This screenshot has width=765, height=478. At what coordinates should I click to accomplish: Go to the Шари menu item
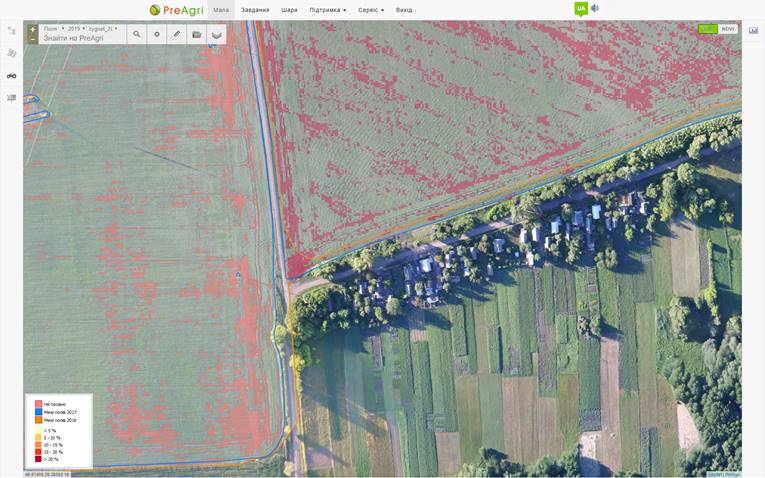tap(289, 10)
